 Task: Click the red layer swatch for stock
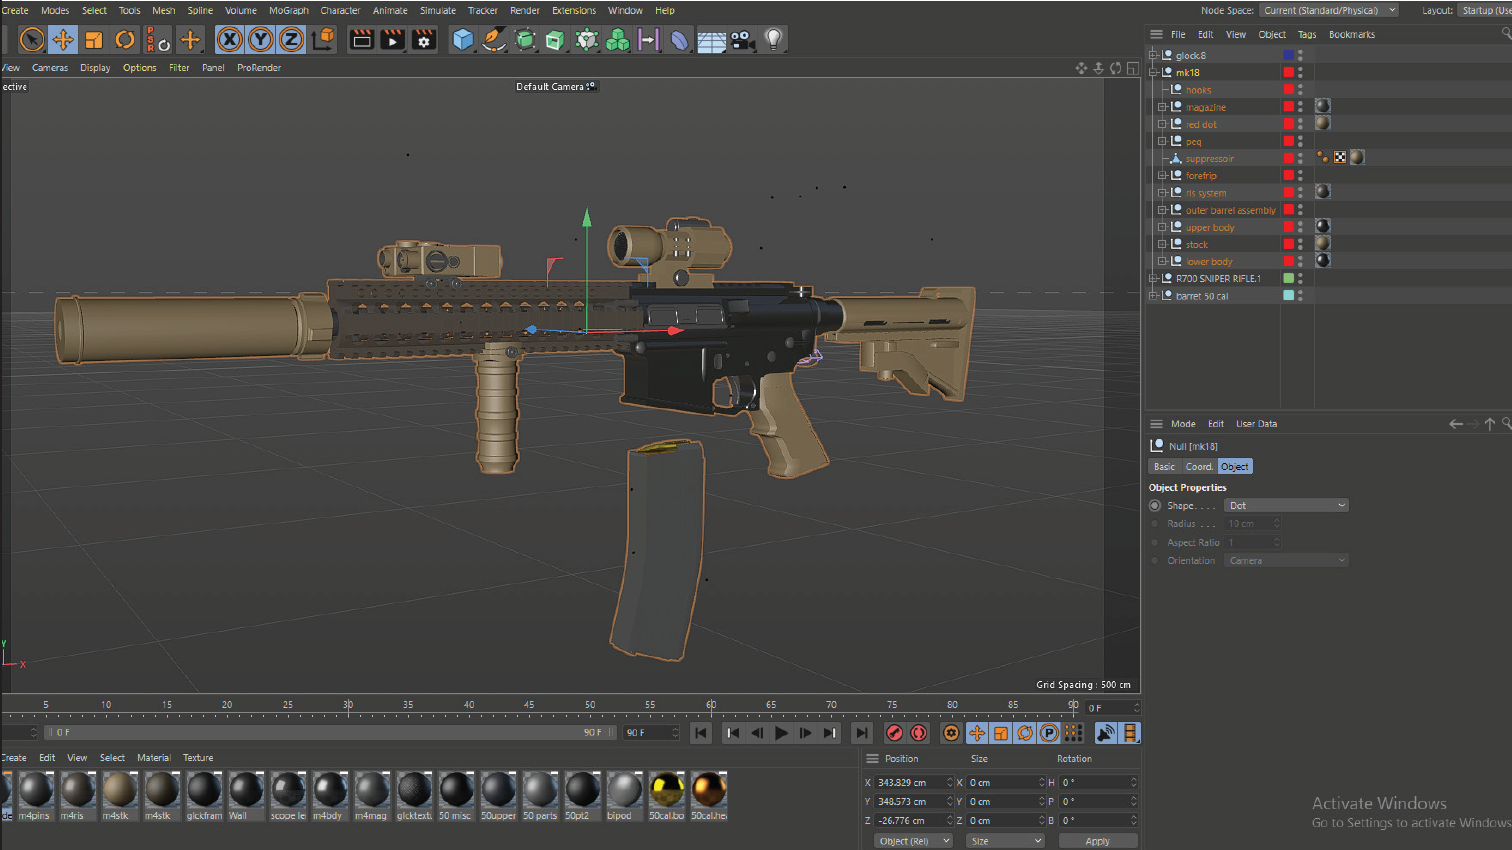click(1288, 245)
